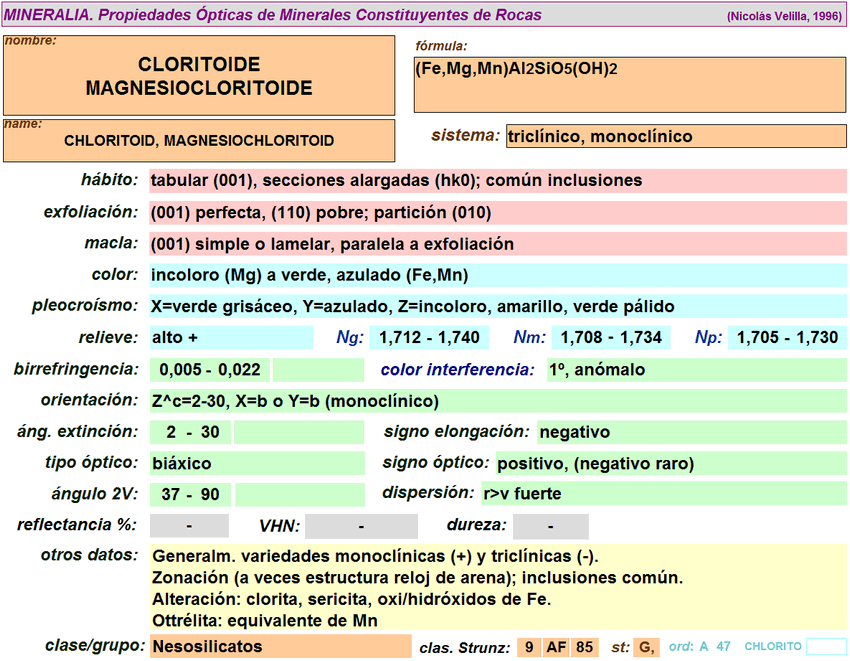Click the signo óptico field
This screenshot has height=661, width=850.
670,464
